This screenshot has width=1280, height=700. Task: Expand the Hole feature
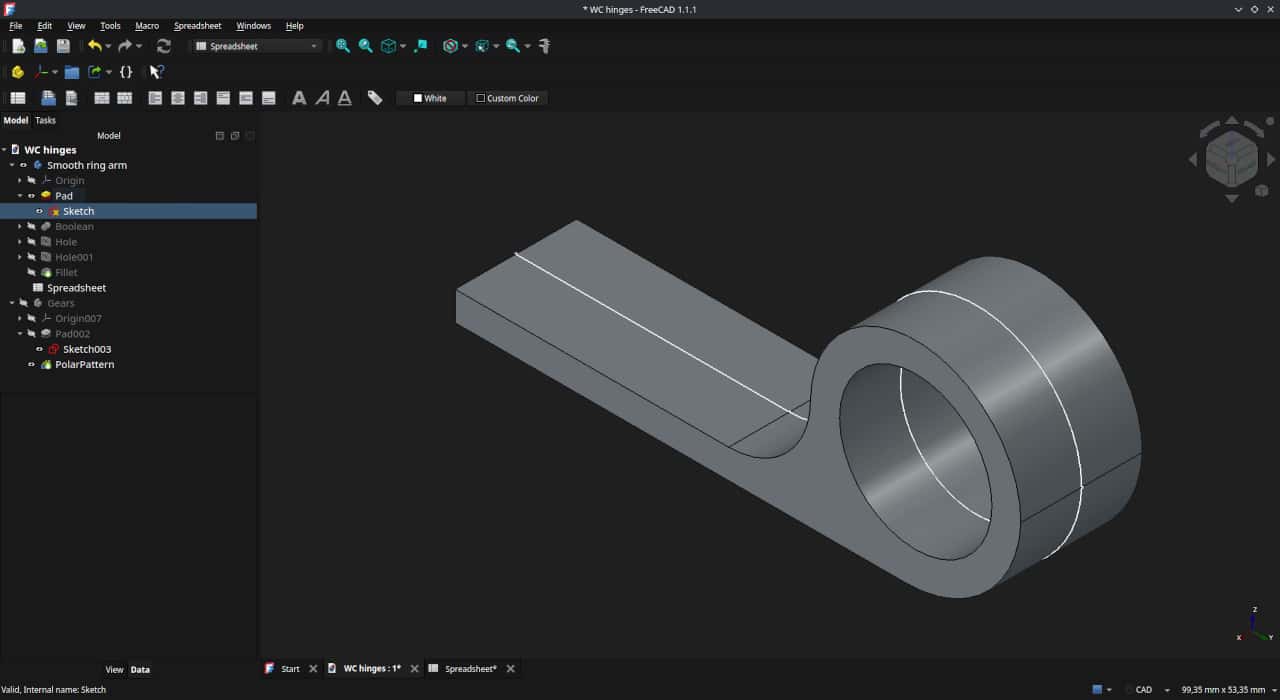click(x=20, y=242)
